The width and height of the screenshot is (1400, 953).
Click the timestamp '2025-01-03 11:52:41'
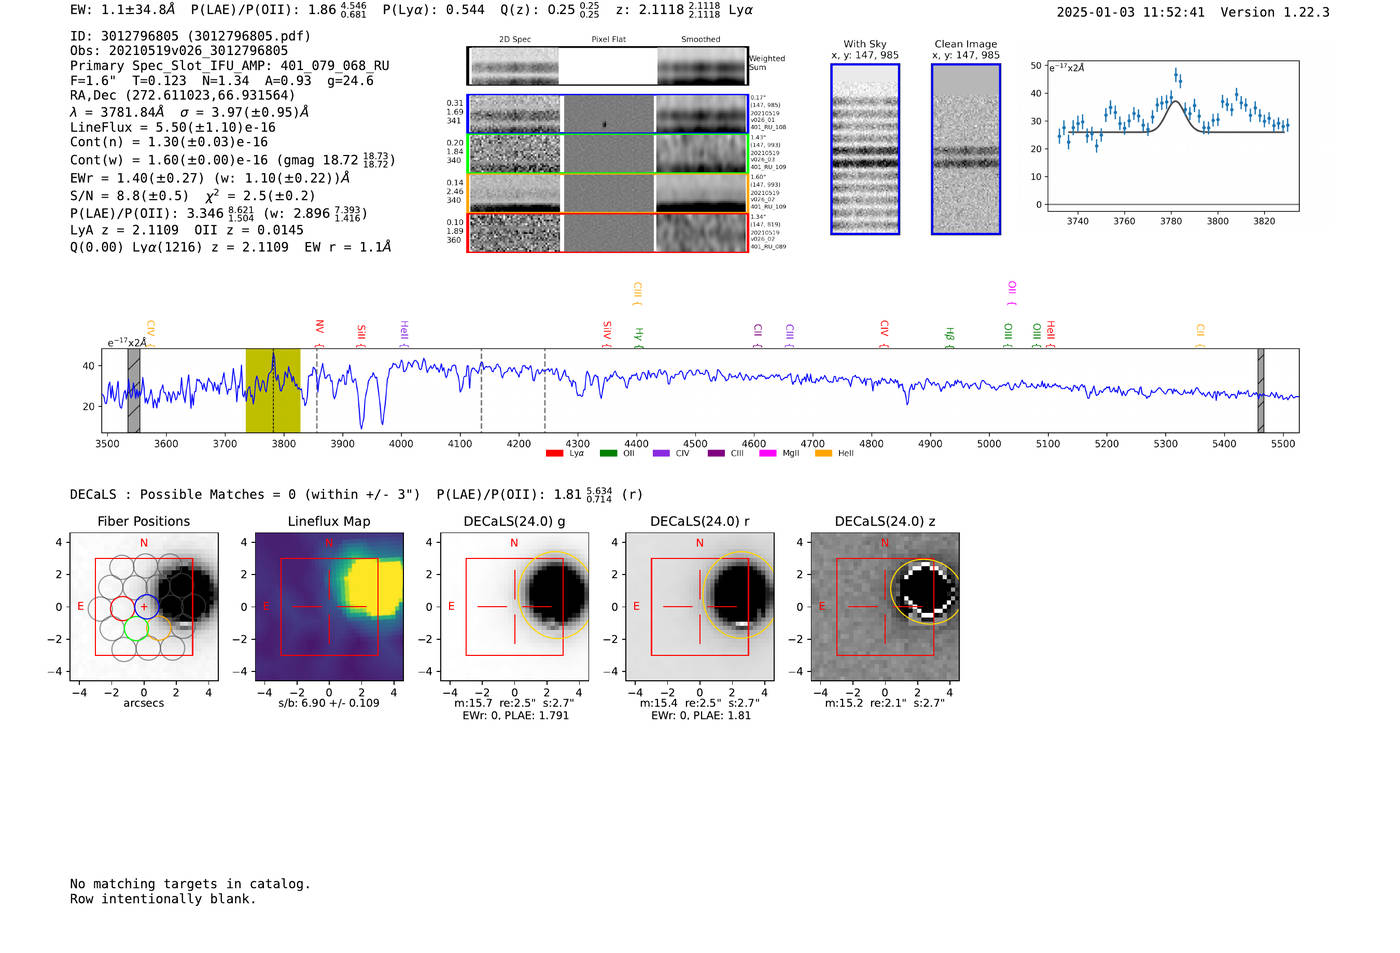tap(1131, 12)
